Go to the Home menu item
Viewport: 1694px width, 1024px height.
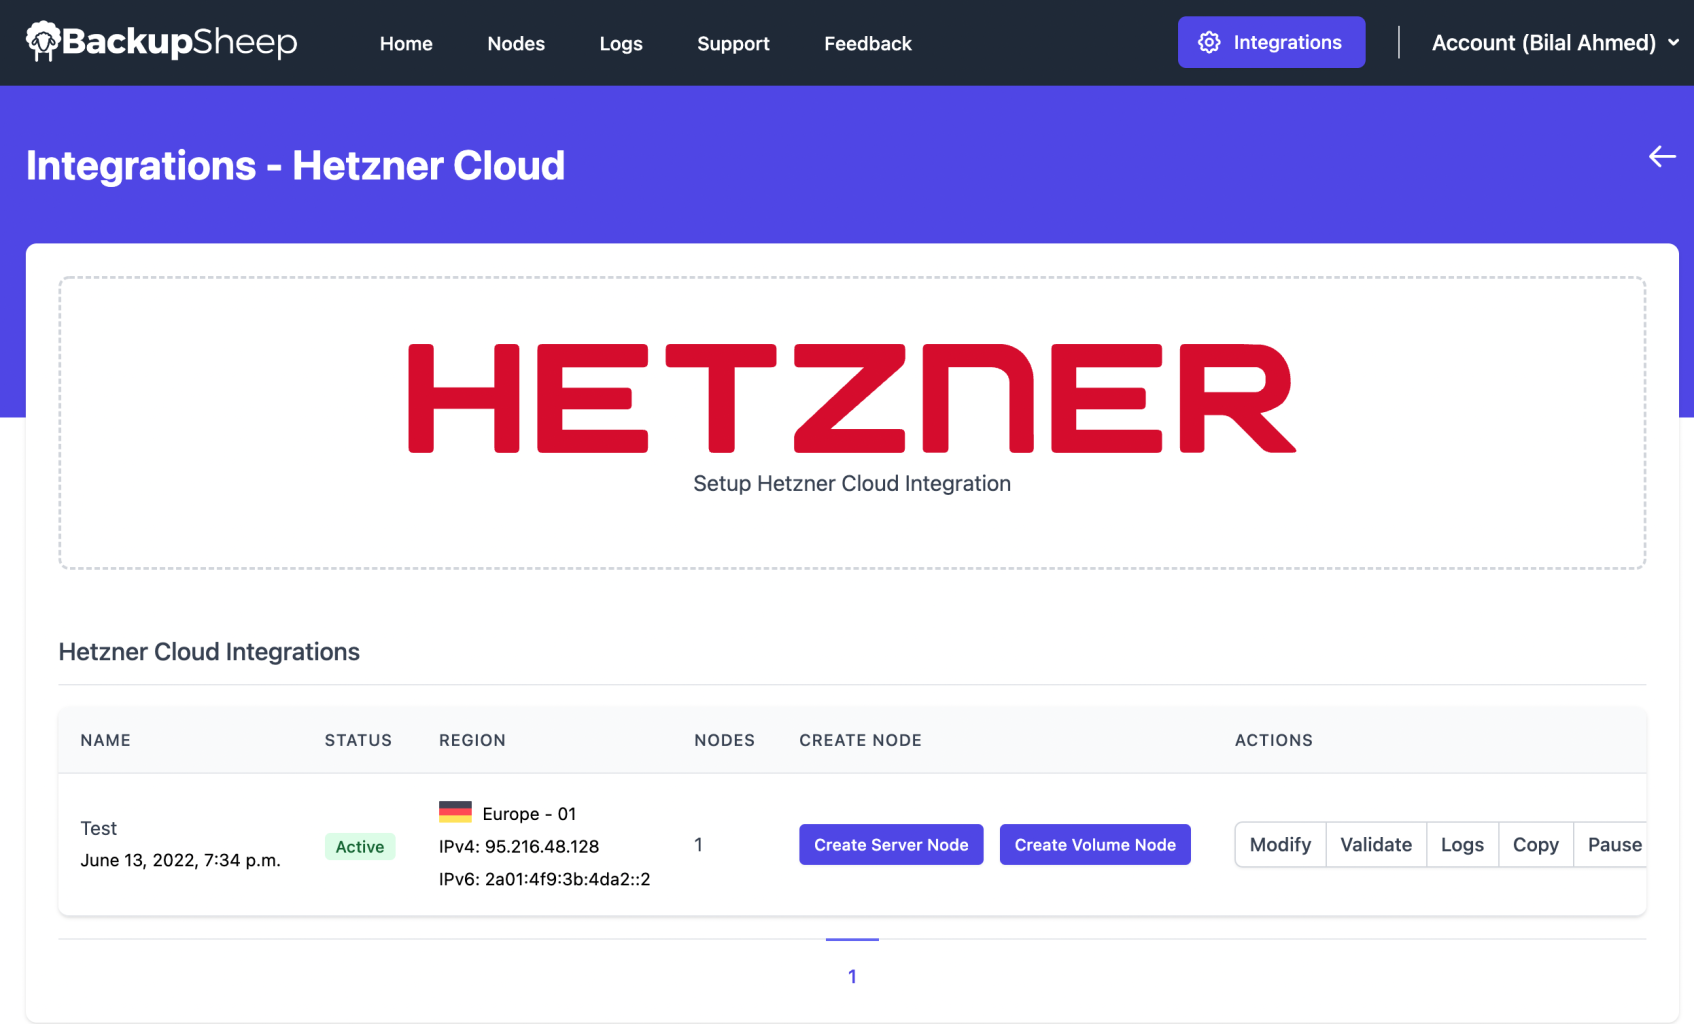point(406,44)
